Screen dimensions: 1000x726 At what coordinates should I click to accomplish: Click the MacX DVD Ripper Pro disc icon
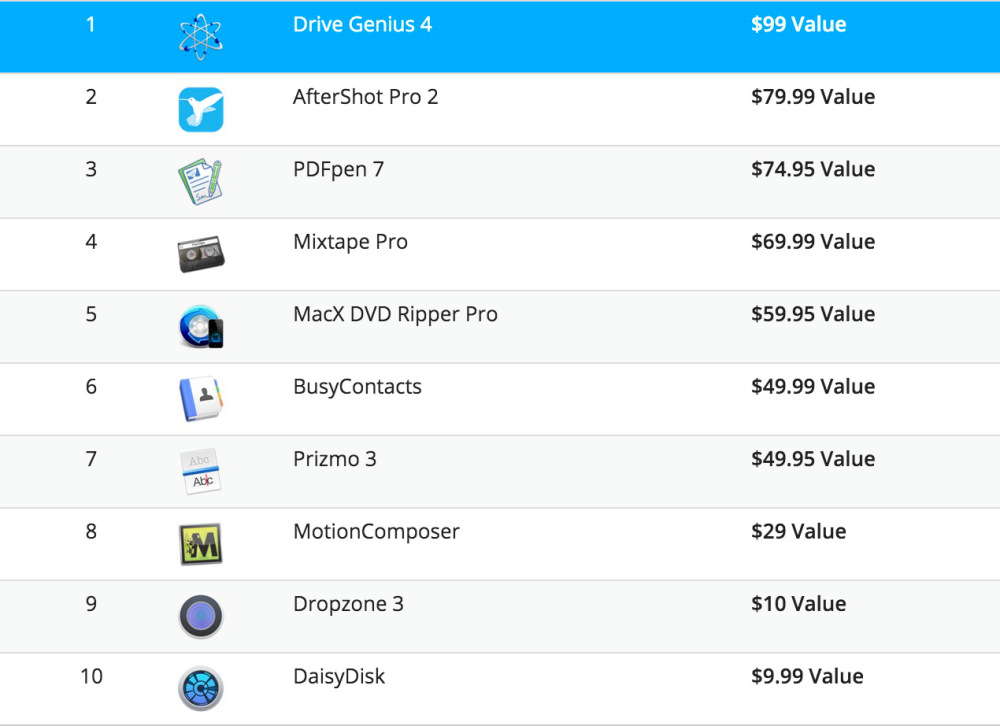click(x=201, y=327)
